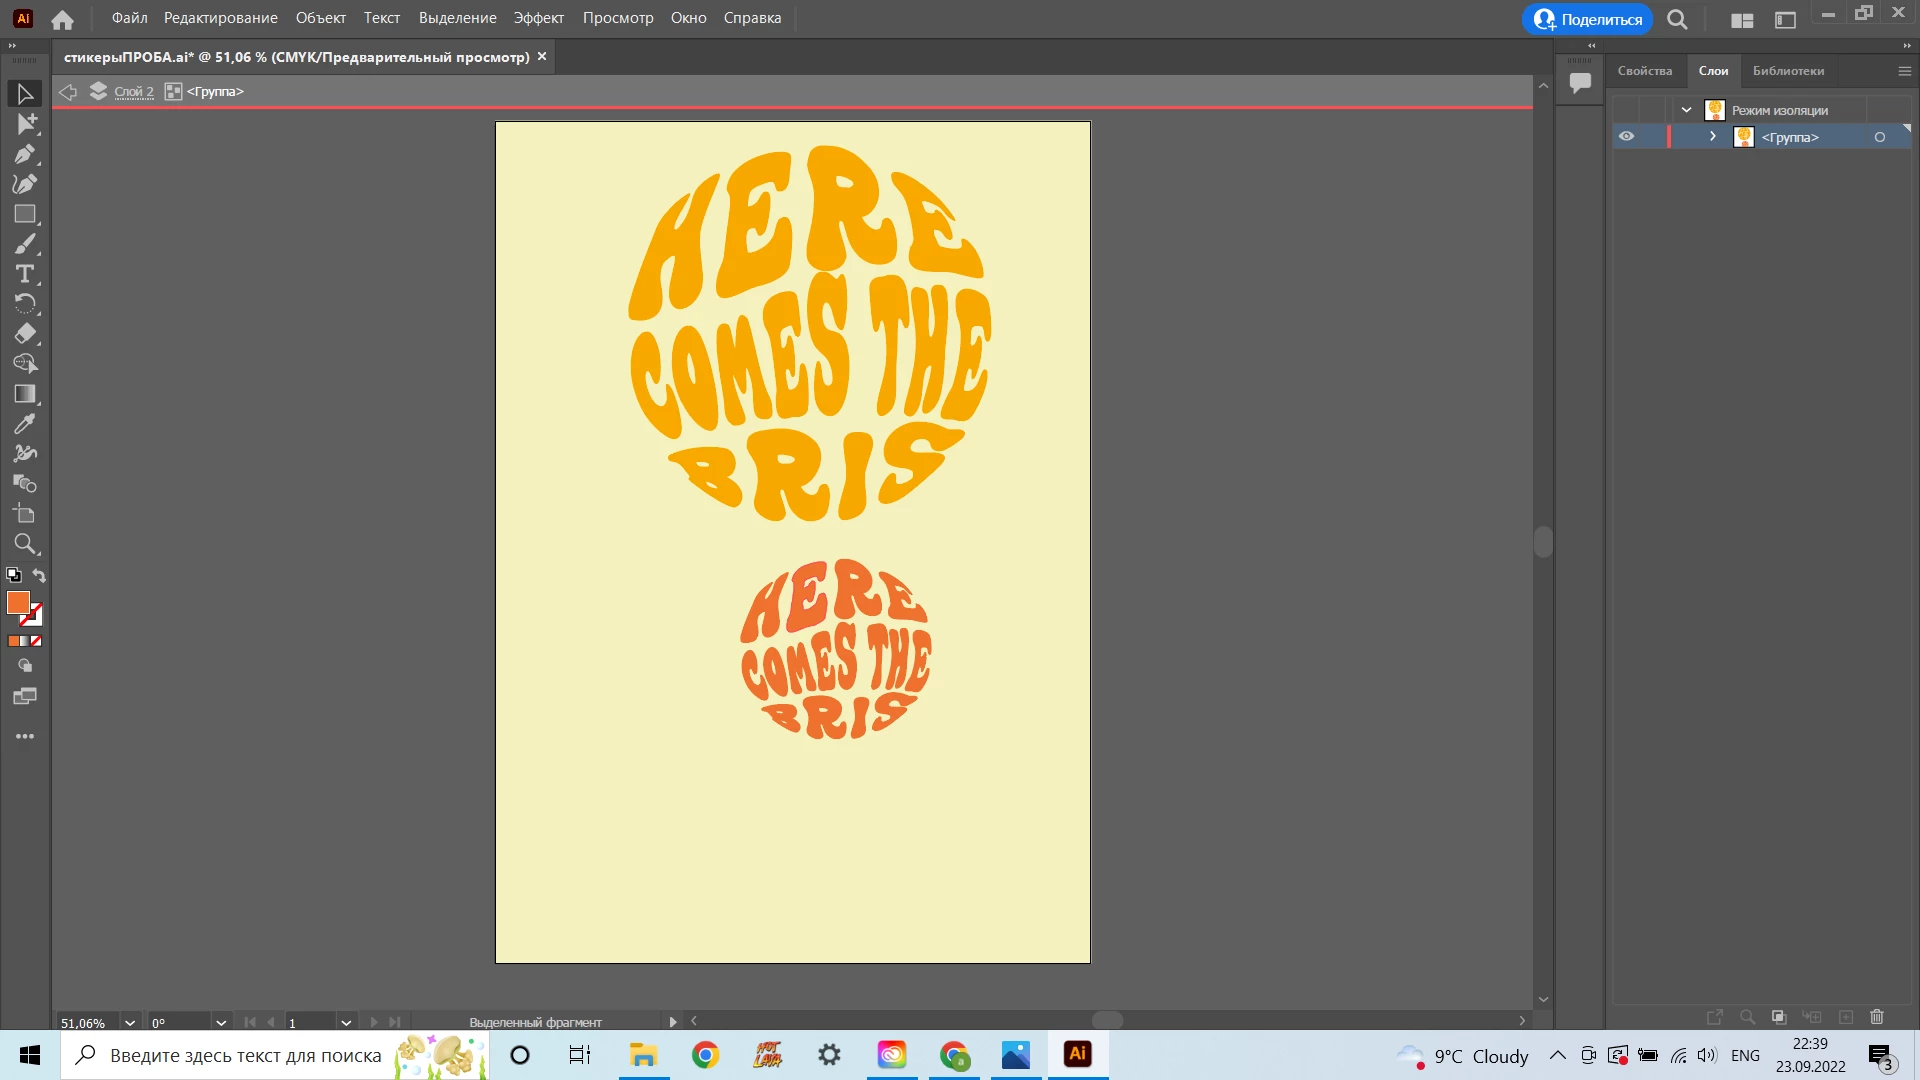Expand the <Группа> layer contents
Screen dimensions: 1920x1080
[1713, 137]
